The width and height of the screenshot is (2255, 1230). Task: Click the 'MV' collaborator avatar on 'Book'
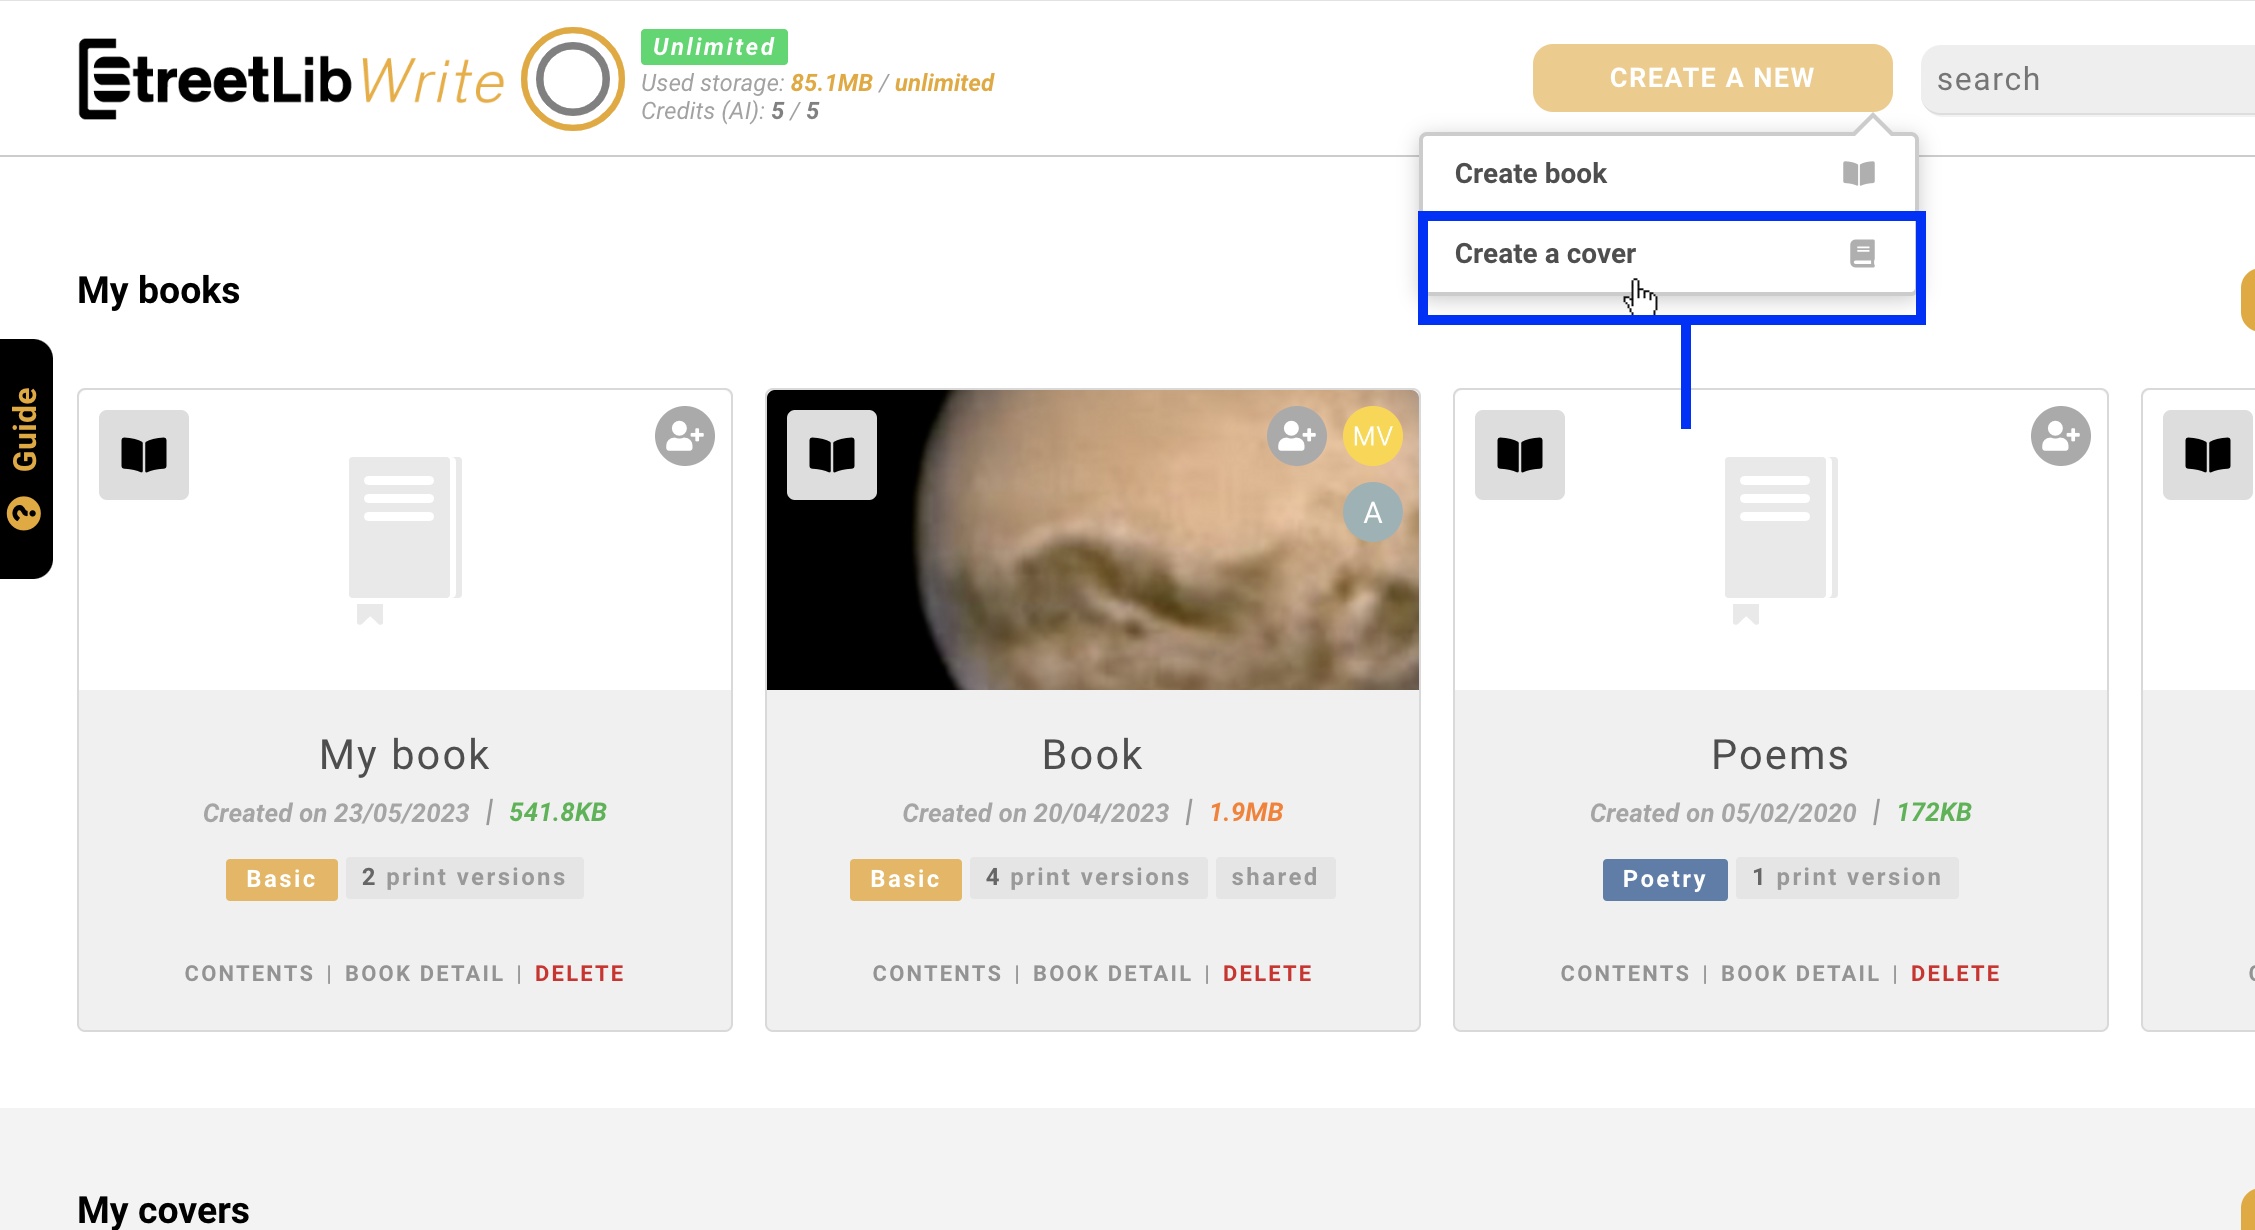click(1373, 435)
